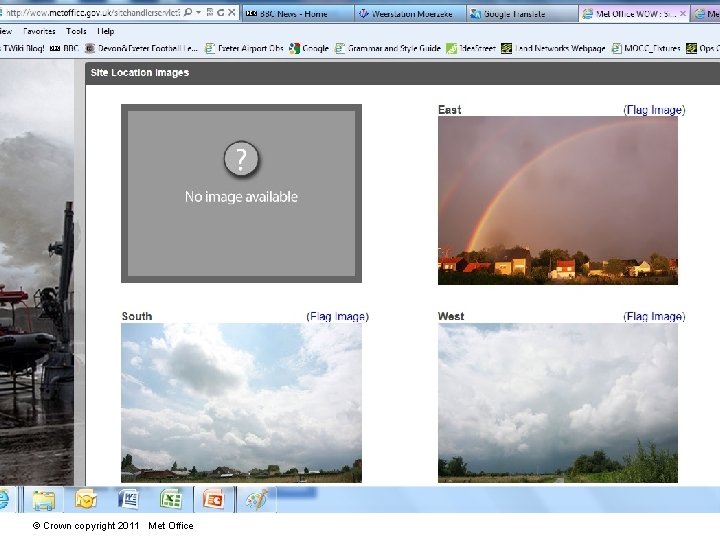Click the Weerstation Moerzeke tab favicon
Viewport: 720px width, 540px height.
(363, 14)
